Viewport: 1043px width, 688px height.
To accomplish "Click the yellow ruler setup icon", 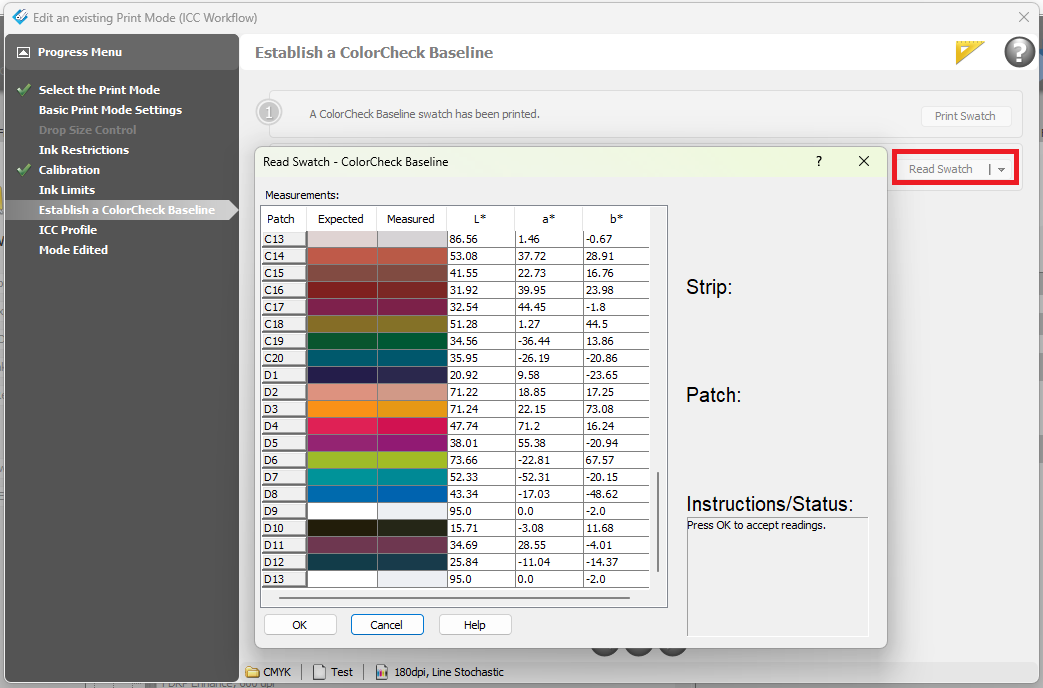I will [969, 51].
